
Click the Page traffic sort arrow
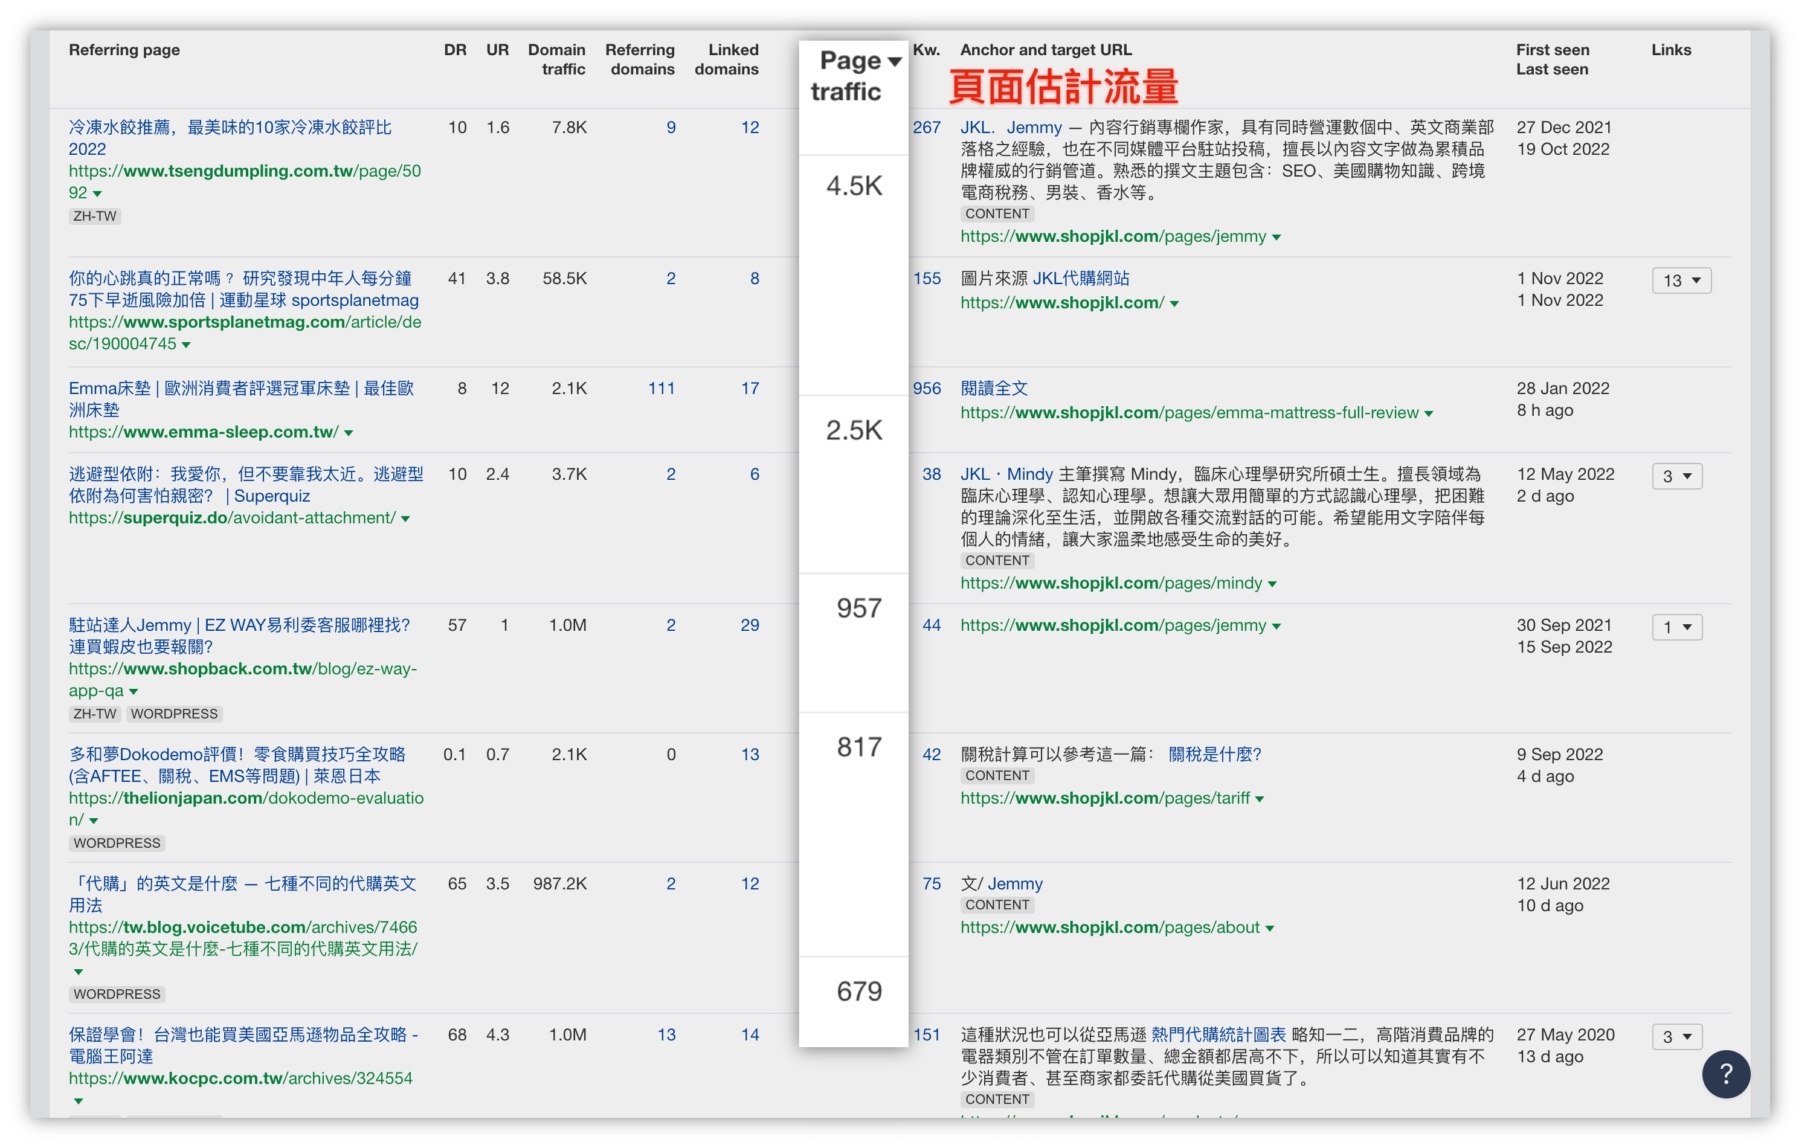(893, 60)
